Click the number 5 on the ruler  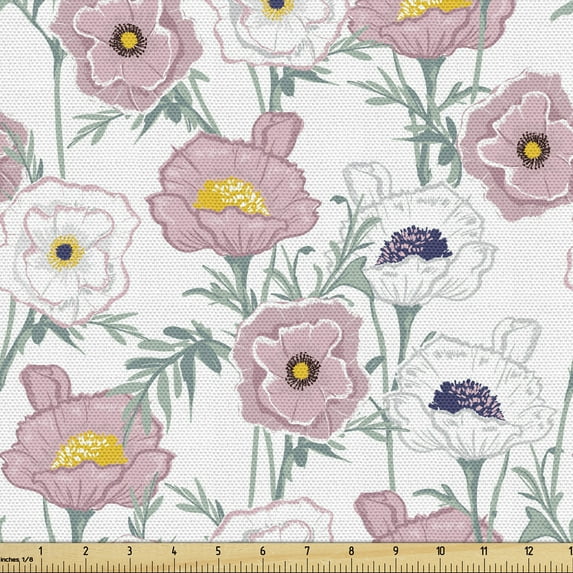tap(218, 551)
